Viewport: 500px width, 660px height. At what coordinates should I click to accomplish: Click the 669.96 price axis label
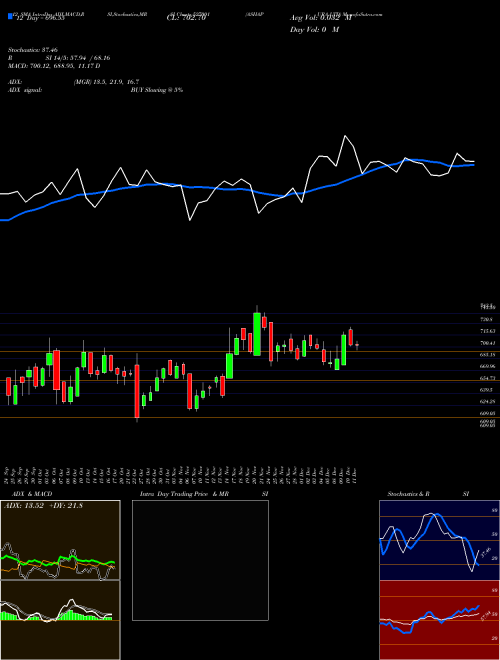point(487,366)
